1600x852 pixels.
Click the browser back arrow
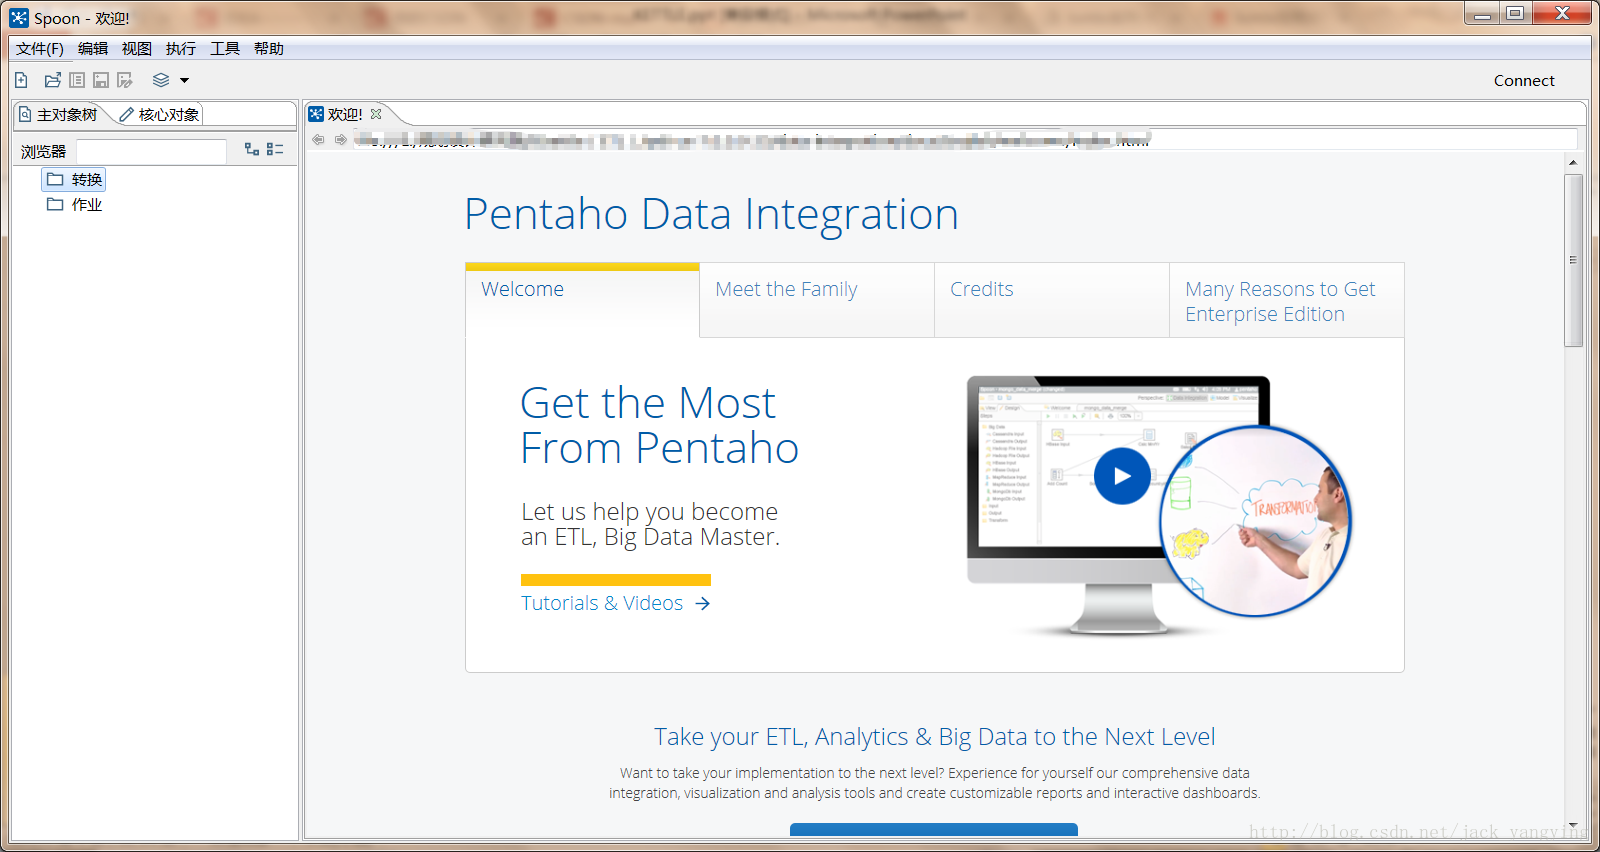(318, 139)
